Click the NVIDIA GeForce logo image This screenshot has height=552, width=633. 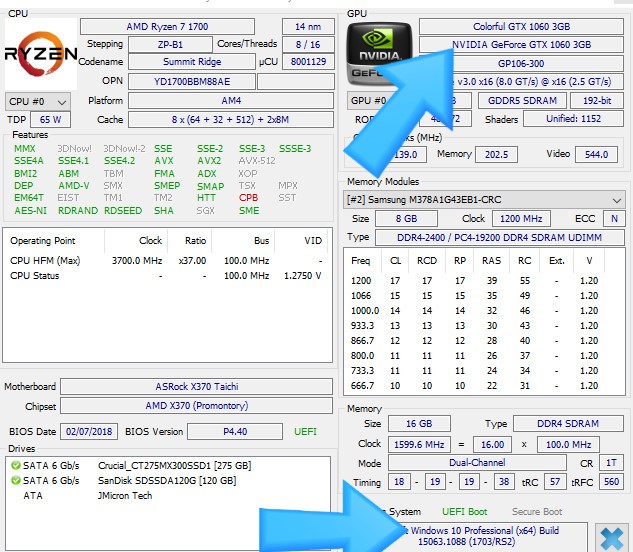click(379, 54)
